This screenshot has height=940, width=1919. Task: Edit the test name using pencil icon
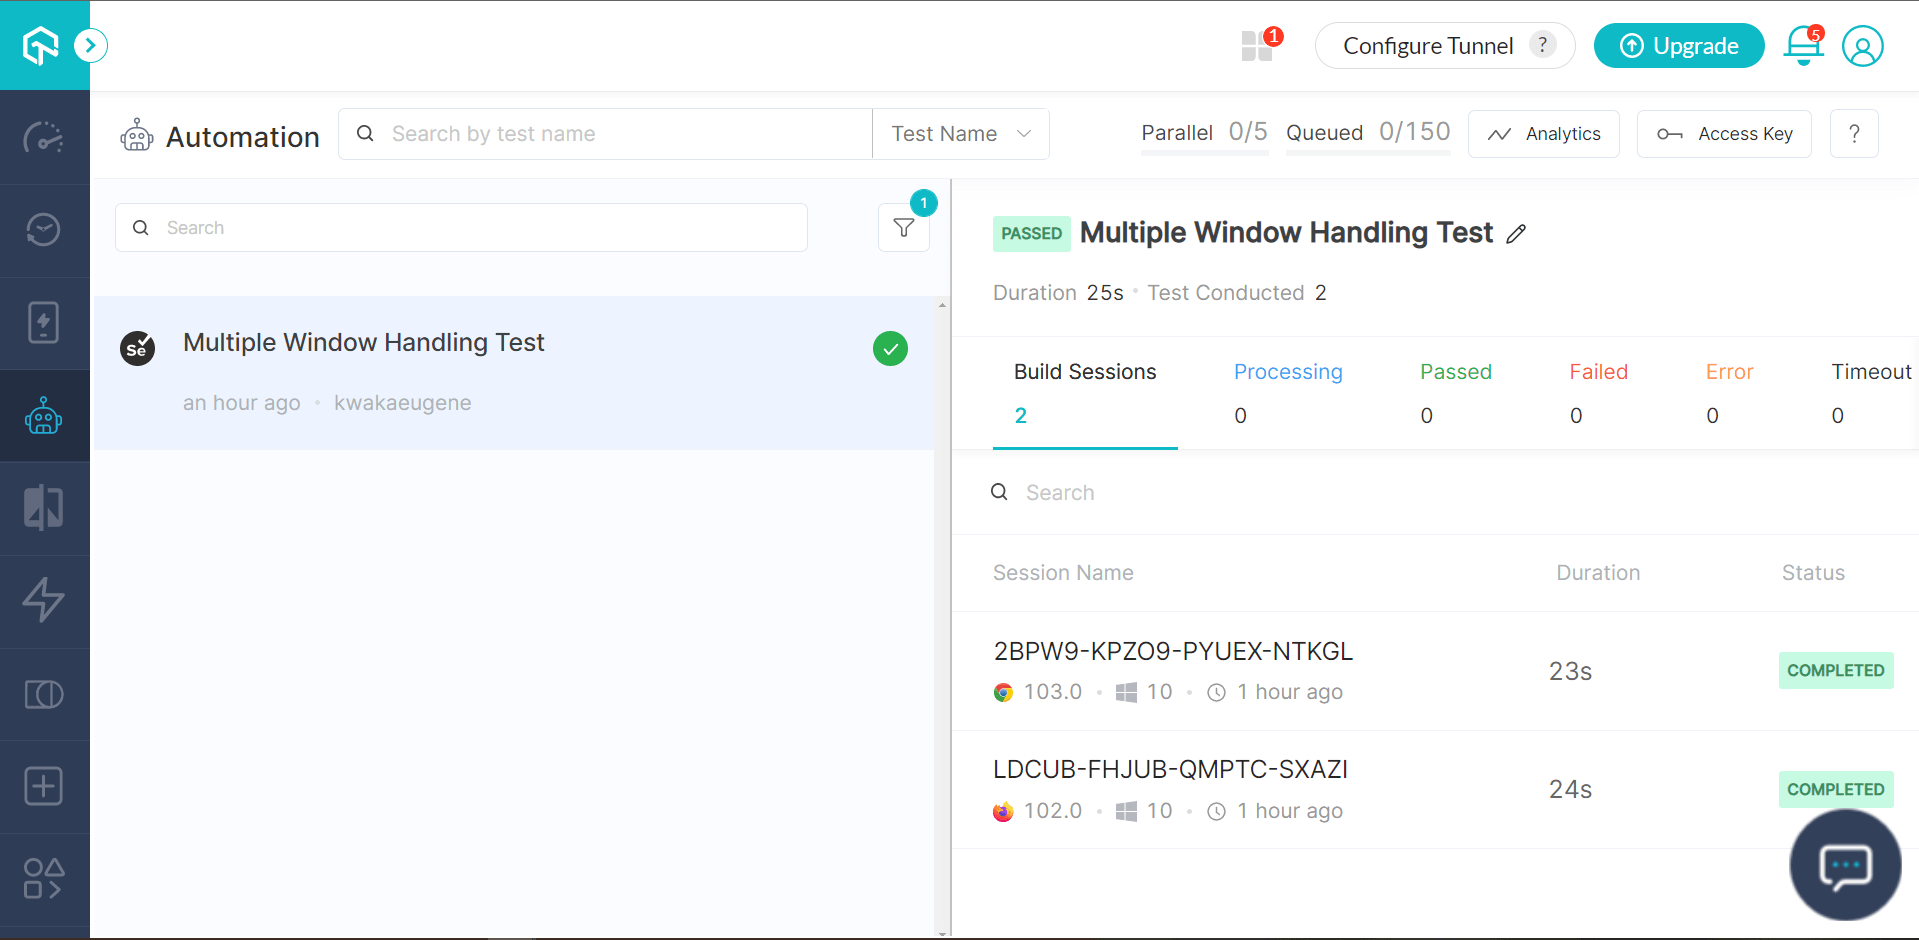click(x=1517, y=233)
